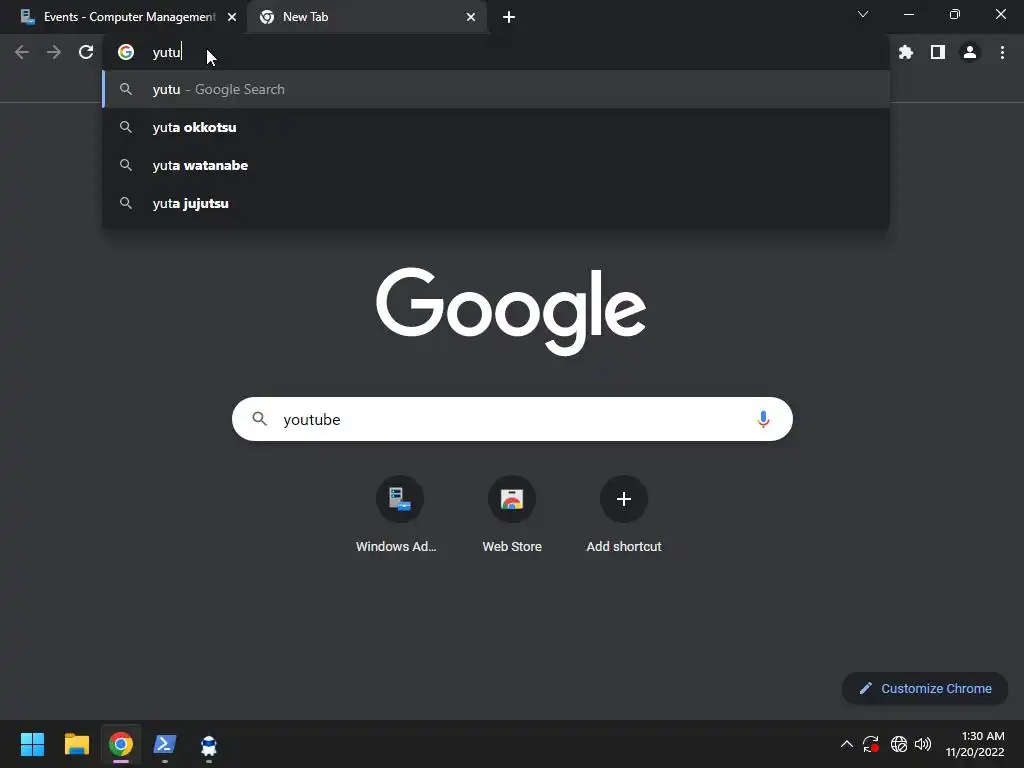Click the search box containing youtube
Image resolution: width=1024 pixels, height=768 pixels.
[512, 419]
